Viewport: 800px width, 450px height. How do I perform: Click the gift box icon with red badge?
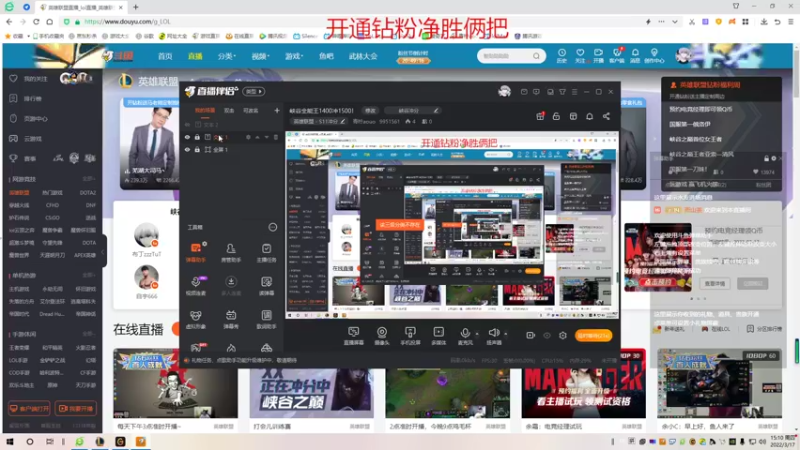coord(540,116)
